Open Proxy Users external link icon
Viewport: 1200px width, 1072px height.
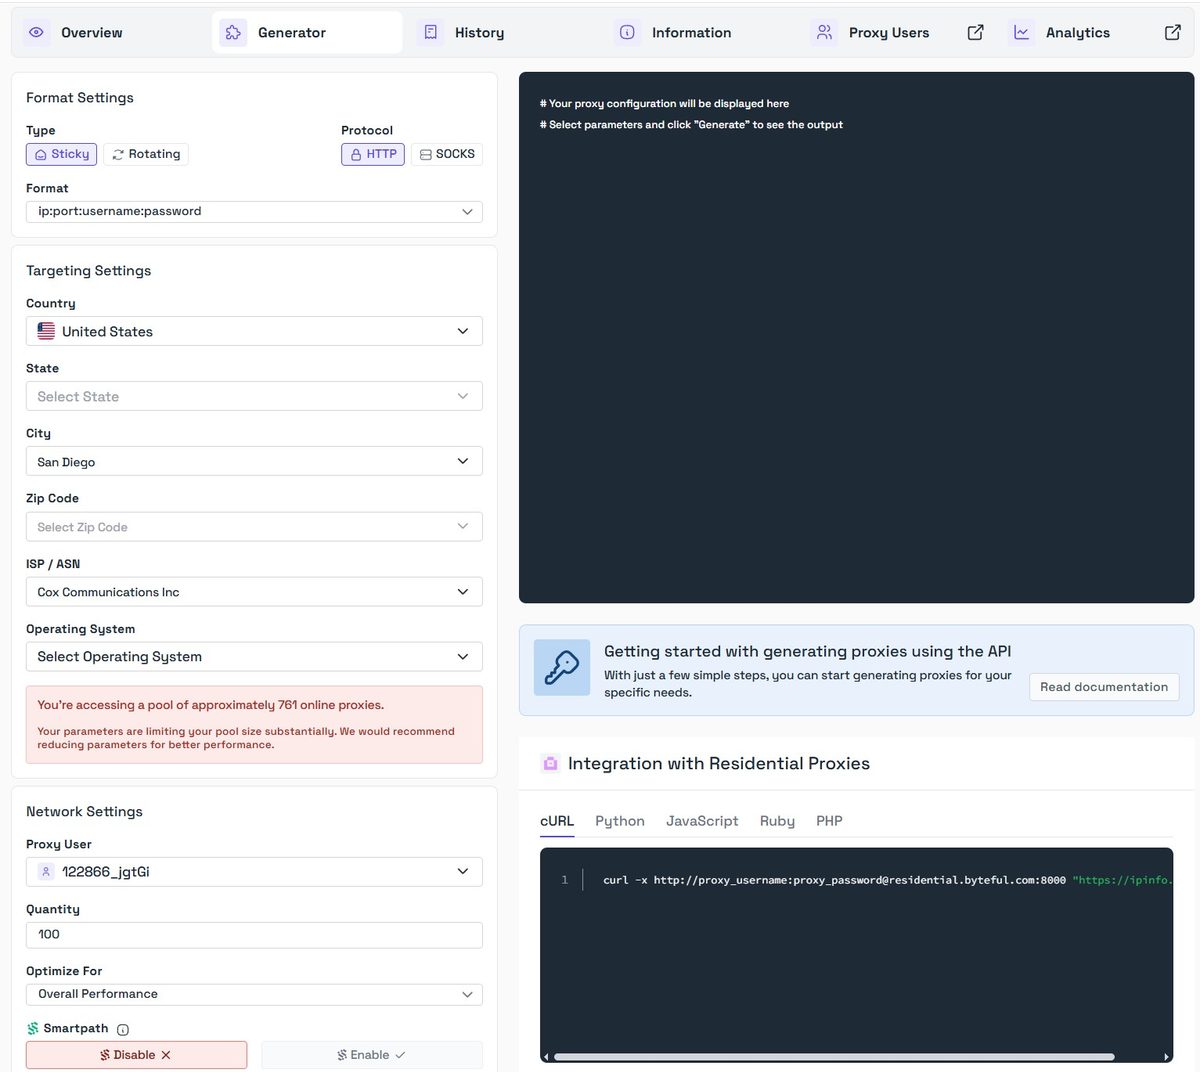975,32
